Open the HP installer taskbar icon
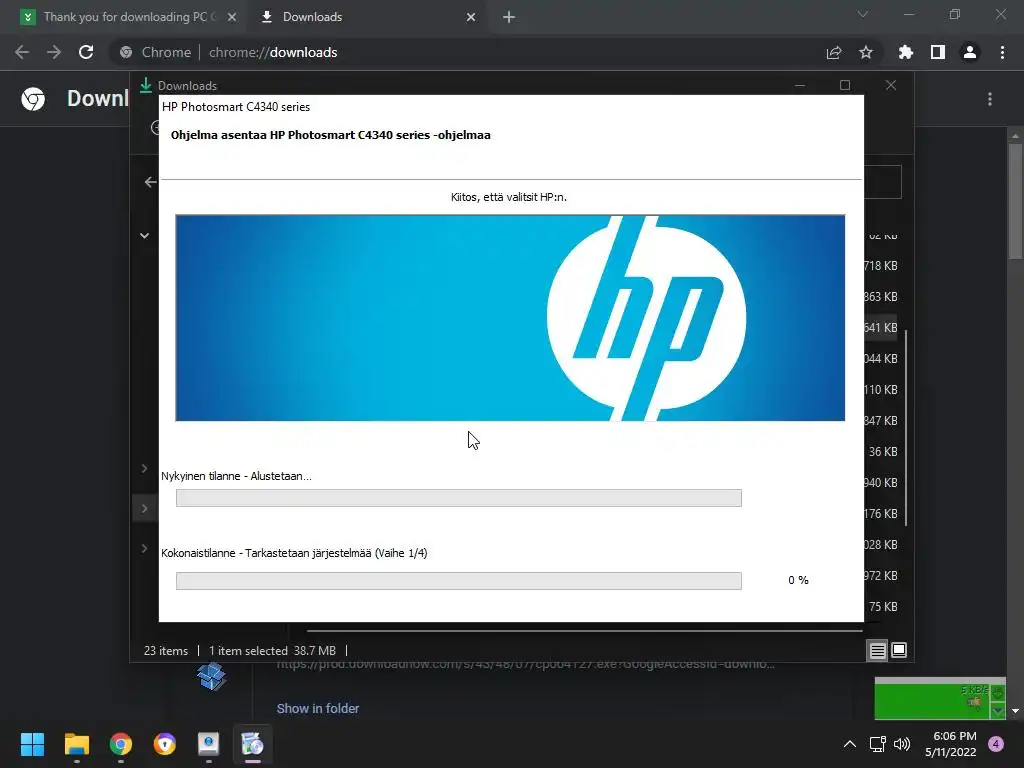 [x=252, y=744]
